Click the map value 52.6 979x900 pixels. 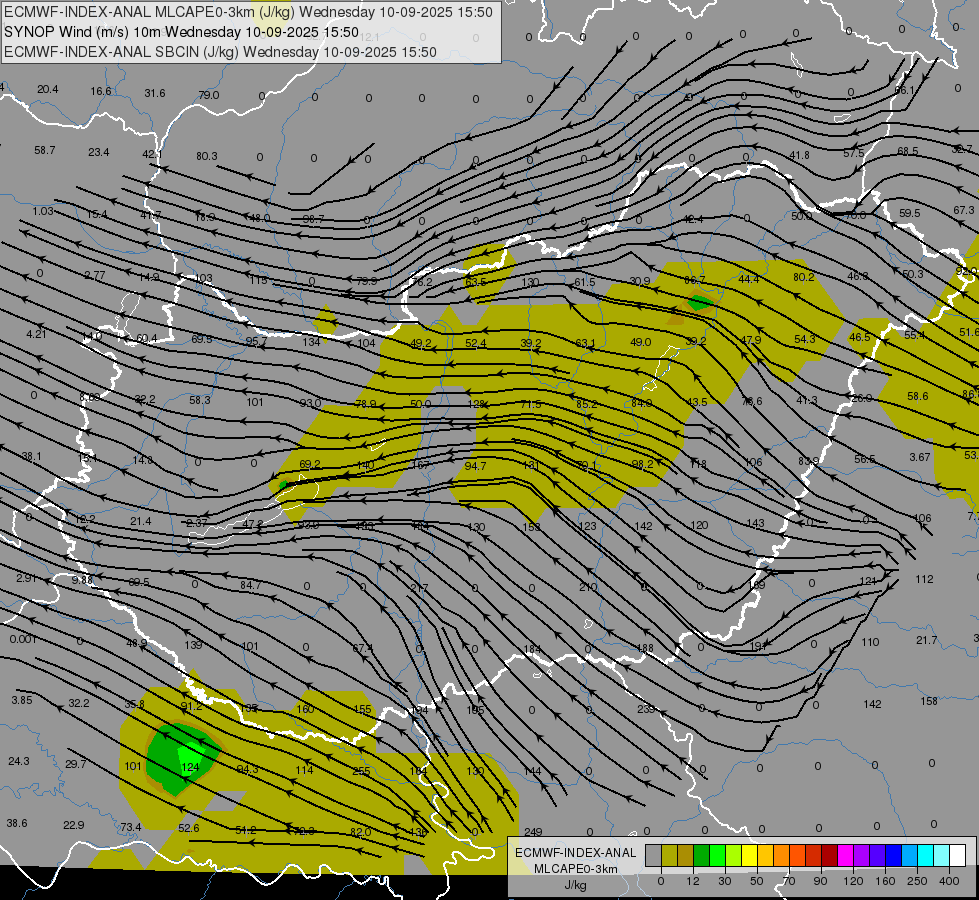189,828
